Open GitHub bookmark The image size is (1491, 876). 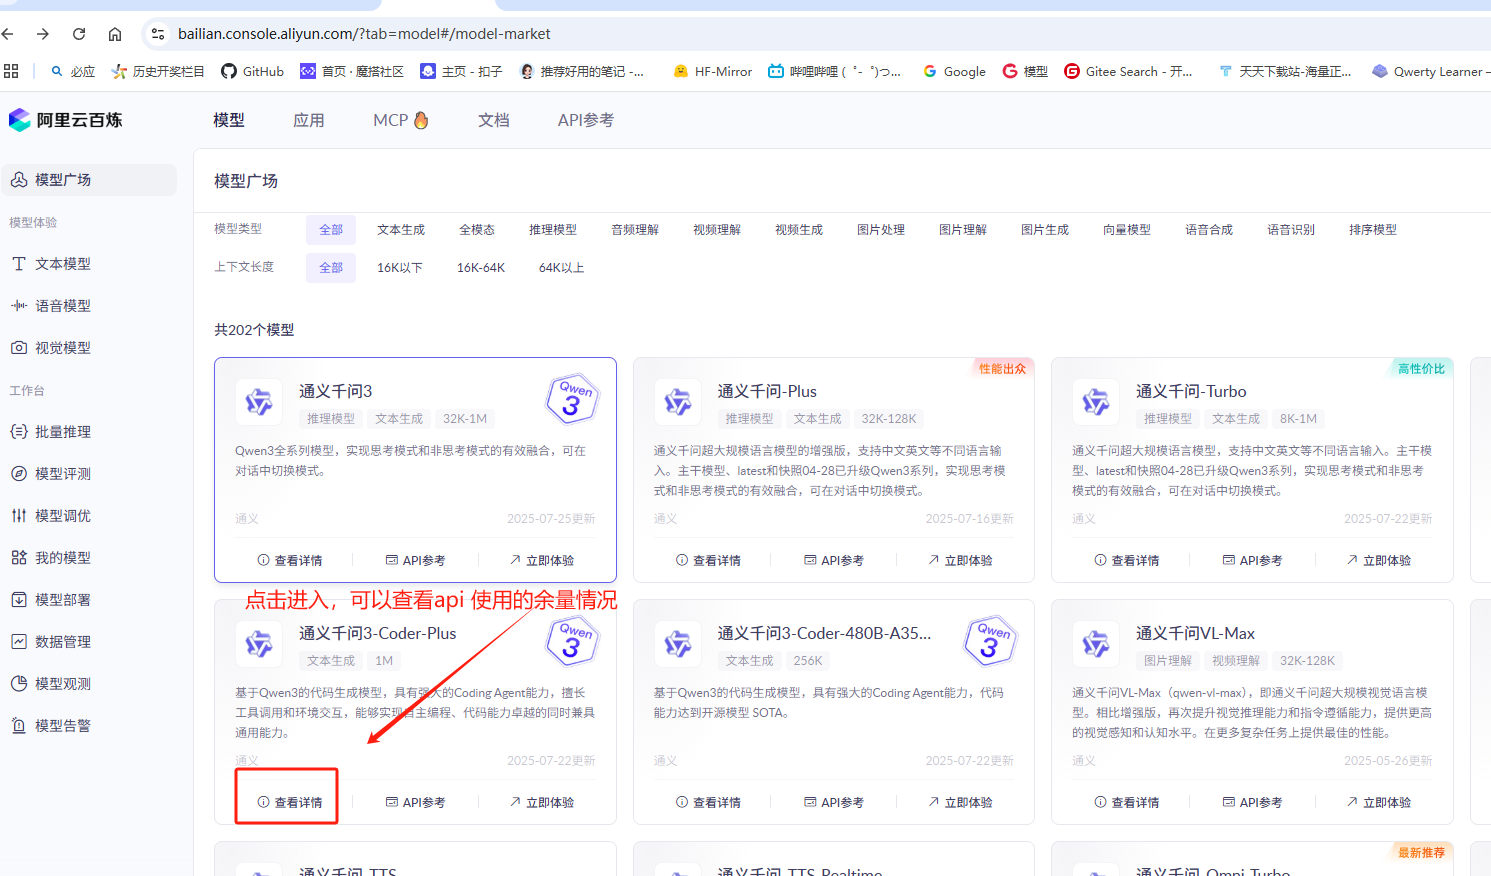[253, 71]
